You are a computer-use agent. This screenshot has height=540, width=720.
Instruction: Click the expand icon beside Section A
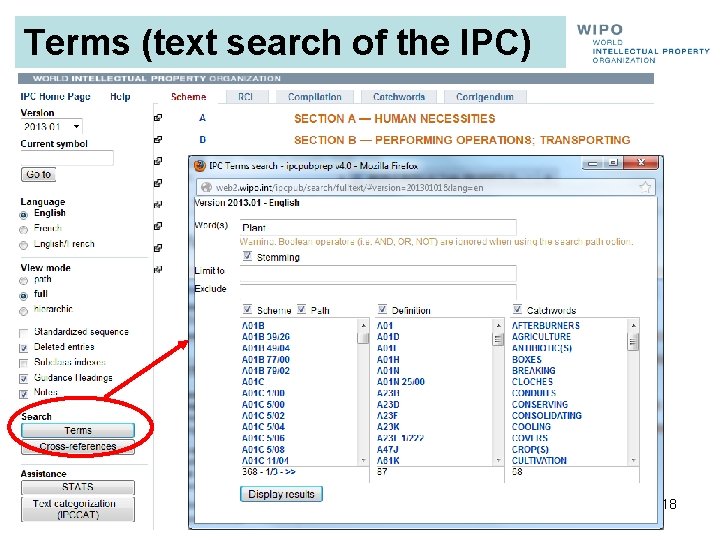158,118
